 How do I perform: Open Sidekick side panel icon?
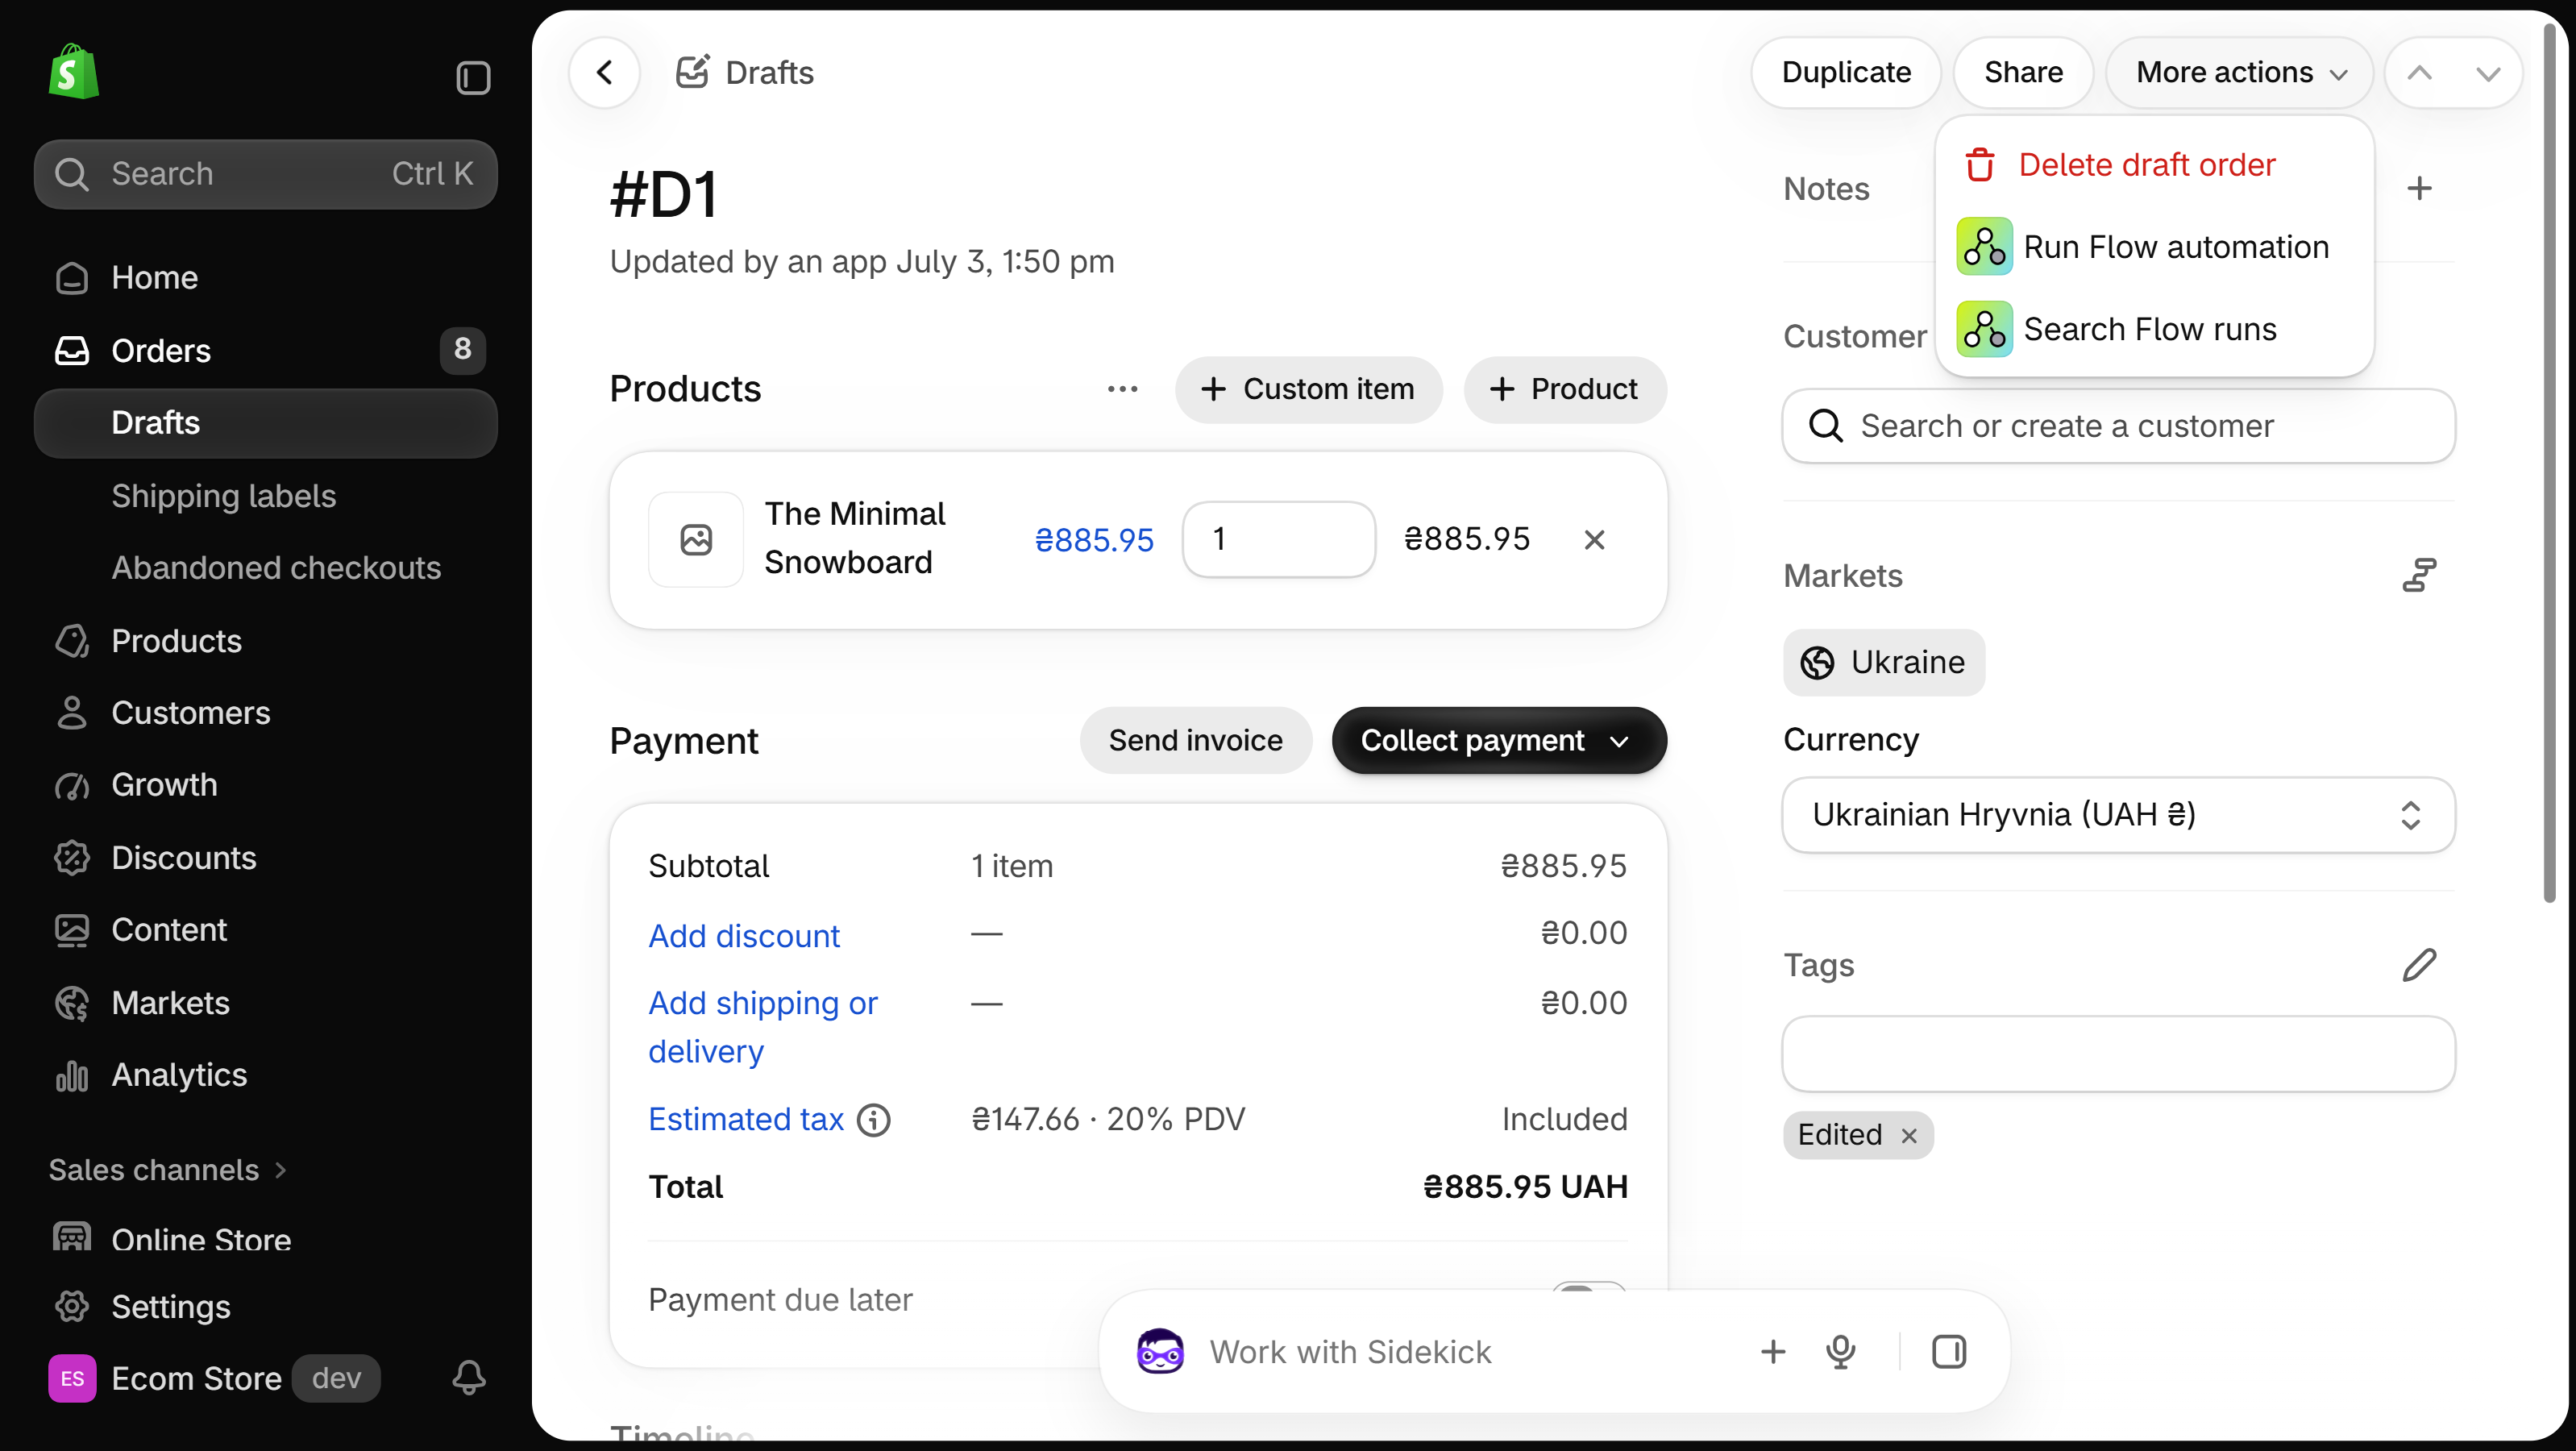point(1948,1351)
